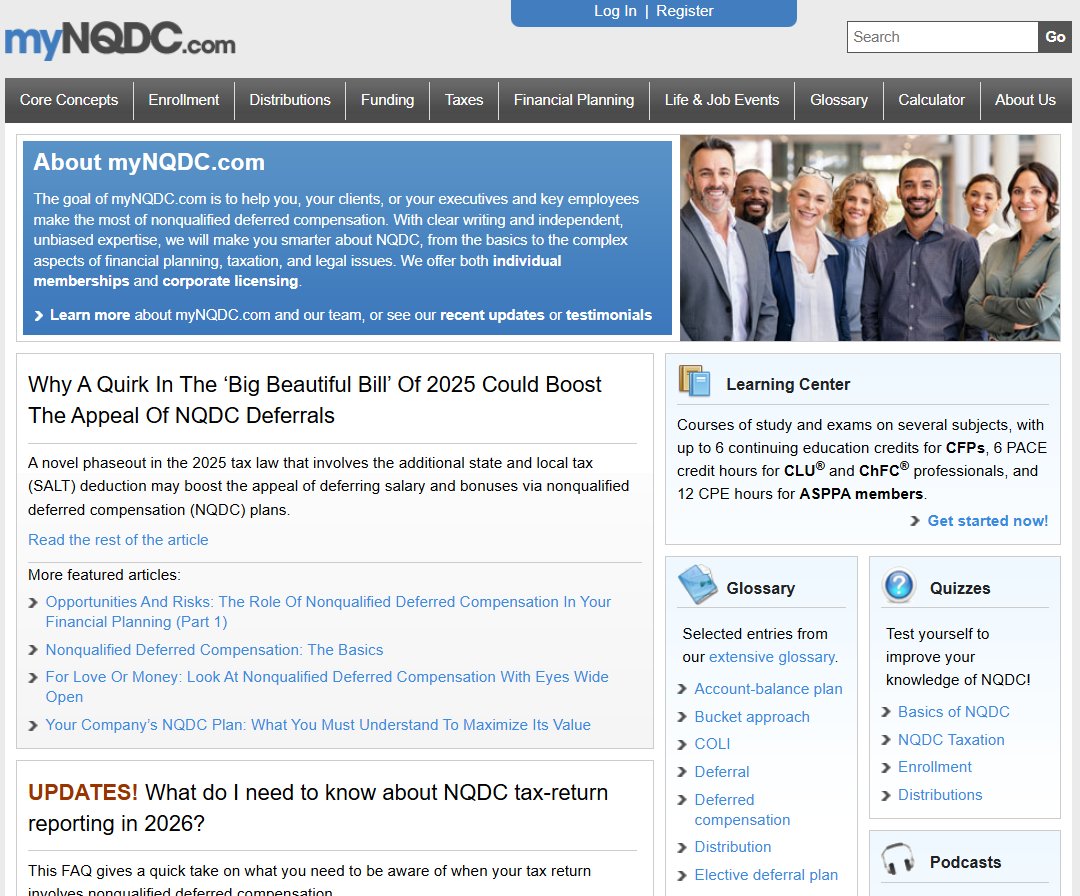The image size is (1080, 896).
Task: Focus the Search input field
Action: (942, 37)
